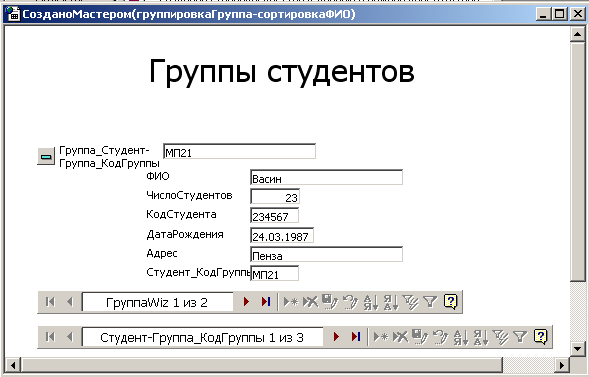The height and width of the screenshot is (377, 589).
Task: Maximize the СозданоМастером window
Action: [559, 14]
